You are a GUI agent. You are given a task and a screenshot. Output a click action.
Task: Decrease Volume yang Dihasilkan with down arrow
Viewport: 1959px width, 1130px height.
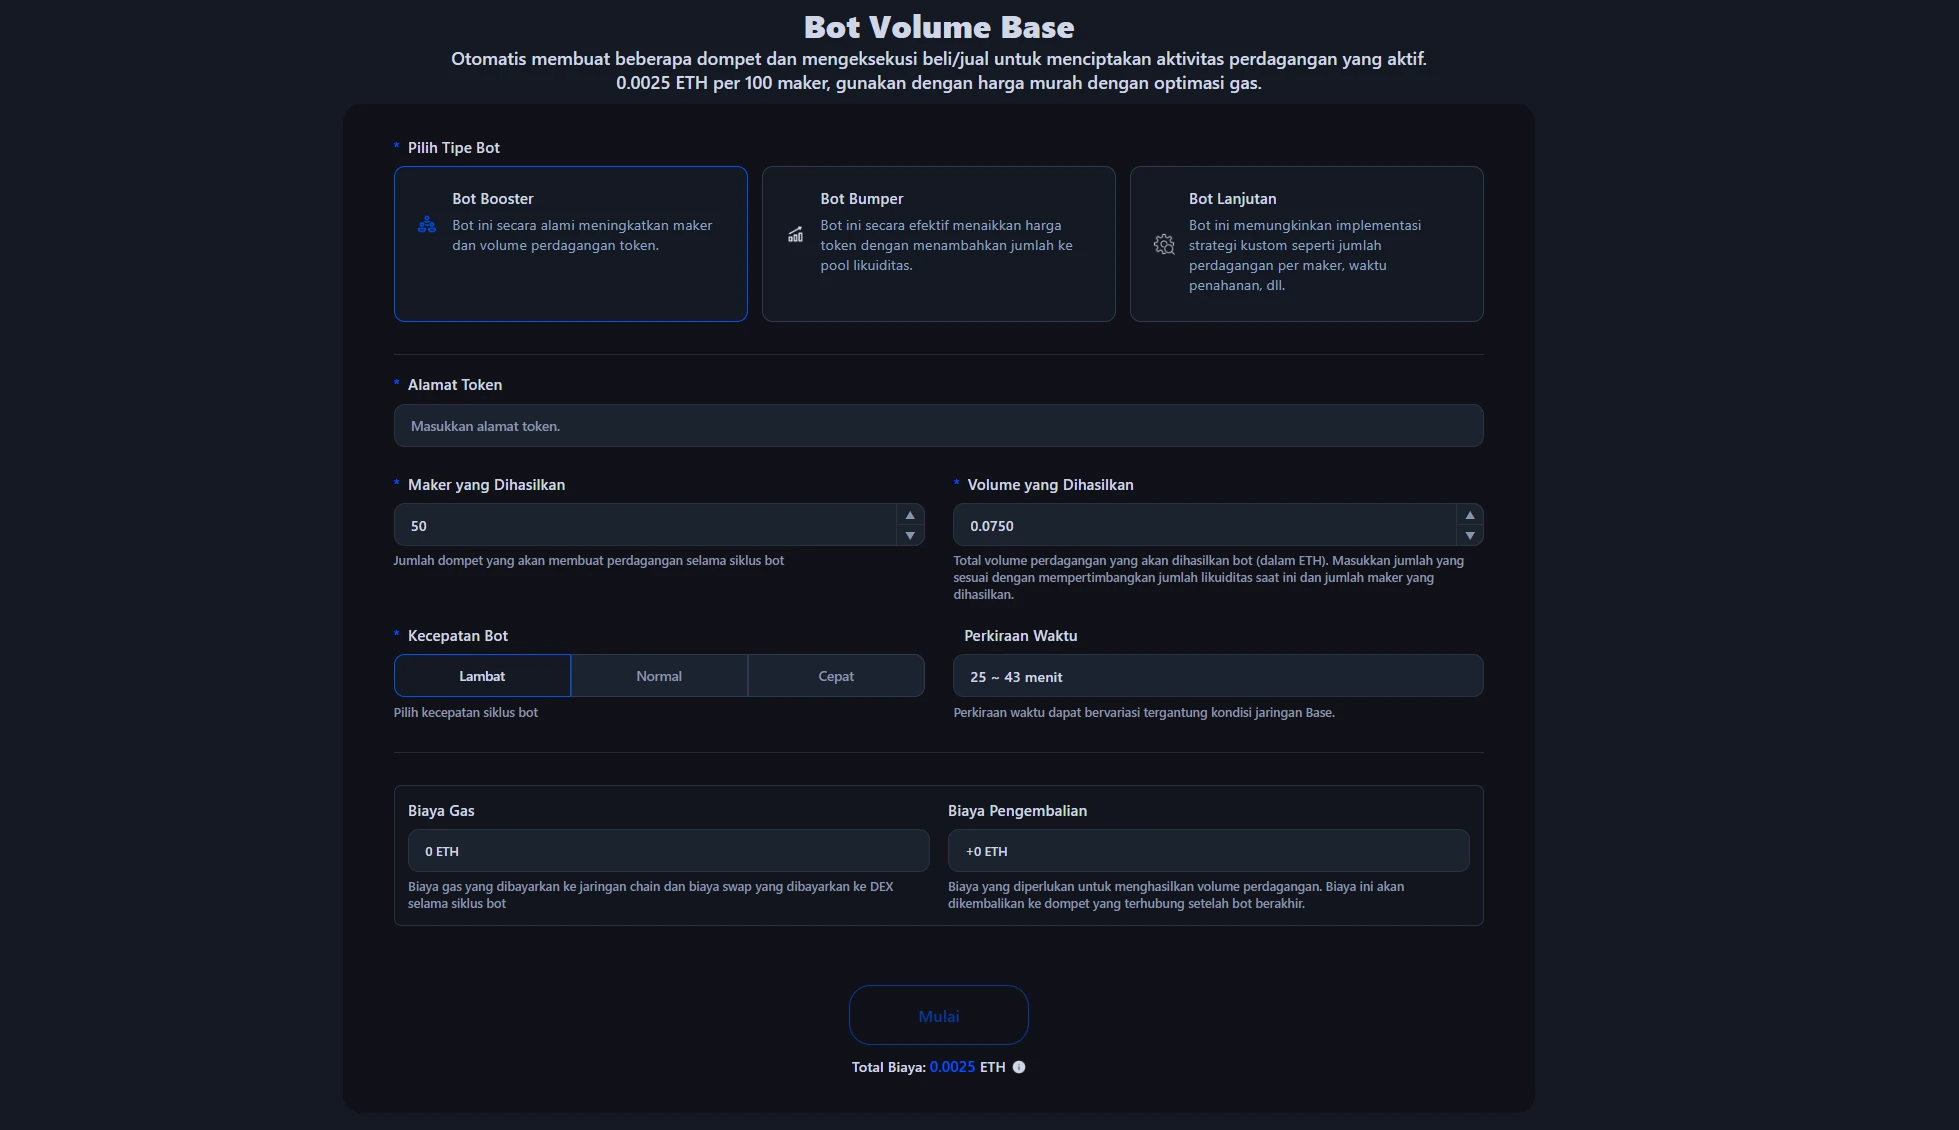[x=1469, y=536]
